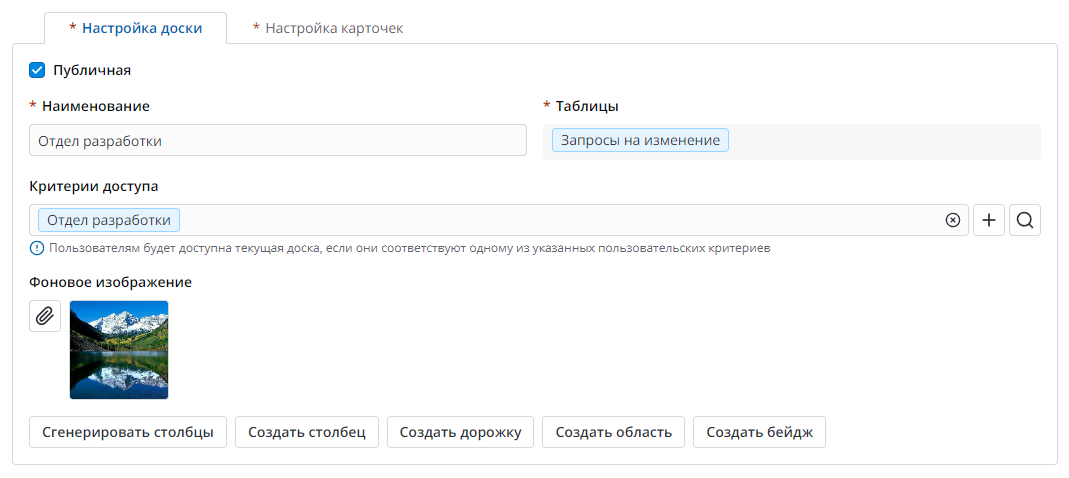1069x478 pixels.
Task: Open access criteria search with magnifier icon
Action: pyautogui.click(x=1024, y=220)
